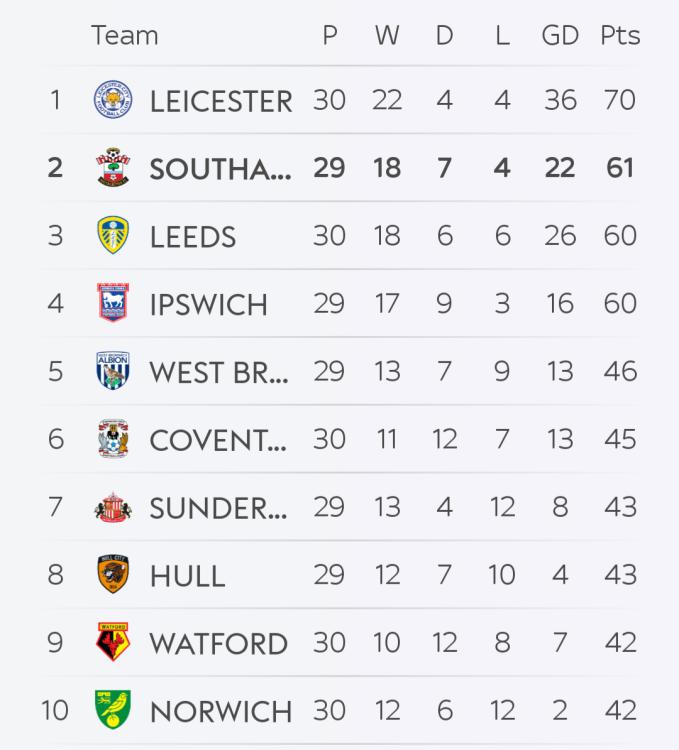Image resolution: width=679 pixels, height=750 pixels.
Task: Select the NORWICH team name
Action: coord(221,712)
